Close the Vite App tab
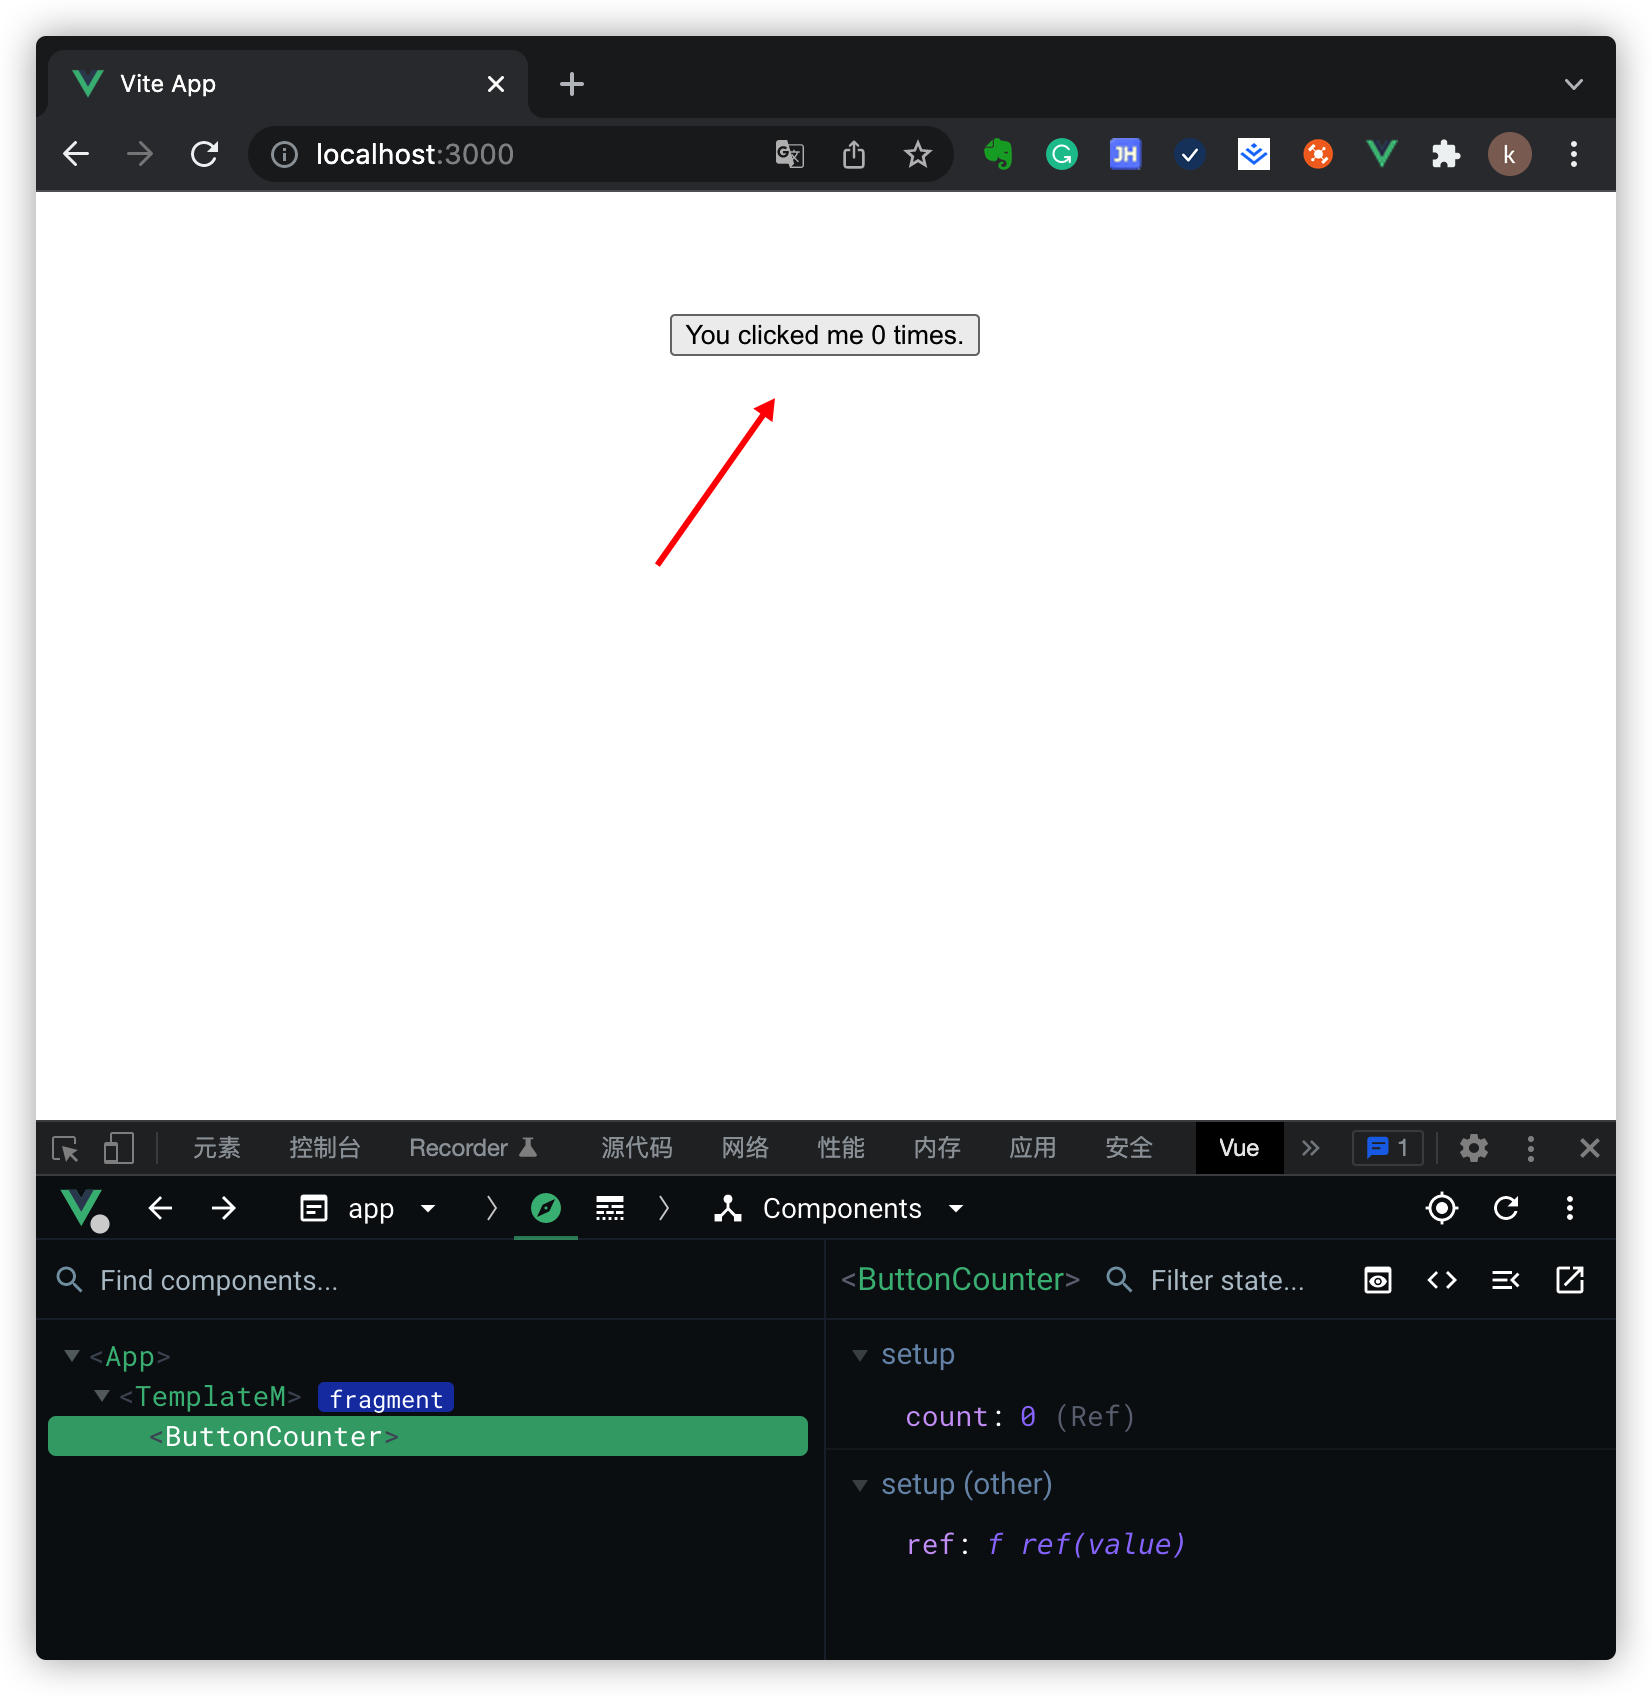 [495, 84]
